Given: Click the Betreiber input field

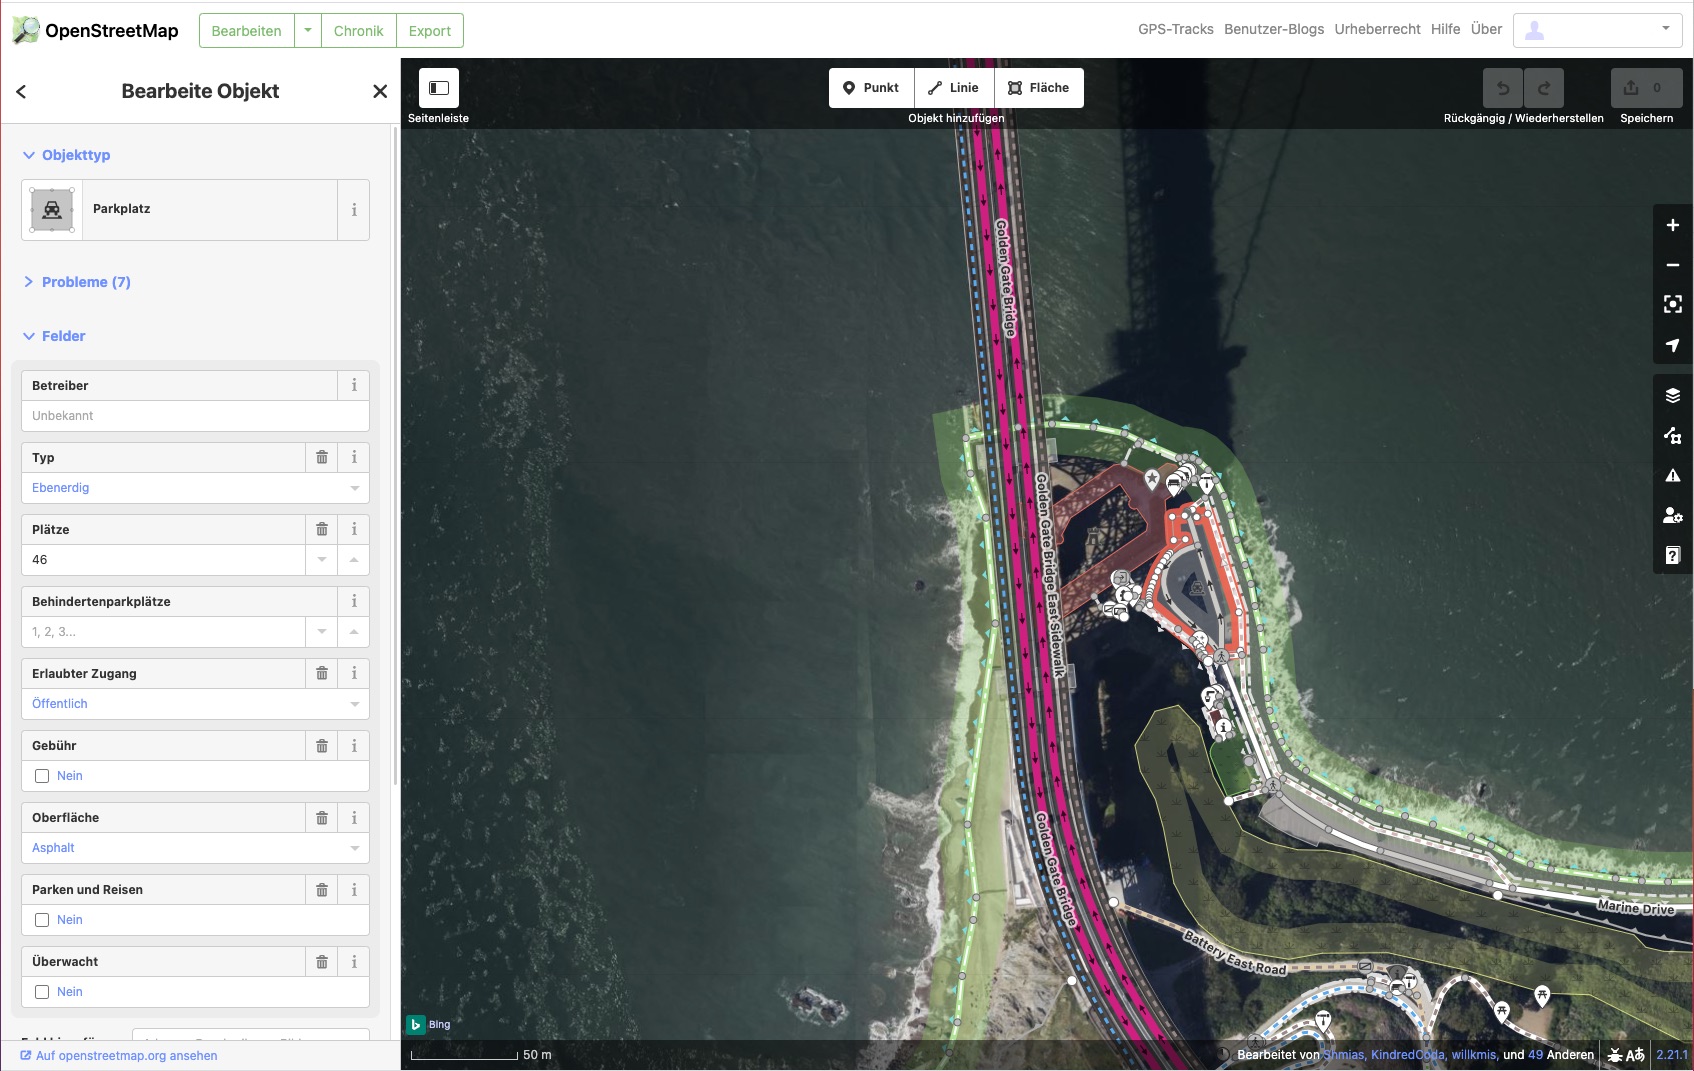Looking at the screenshot, I should coord(195,416).
